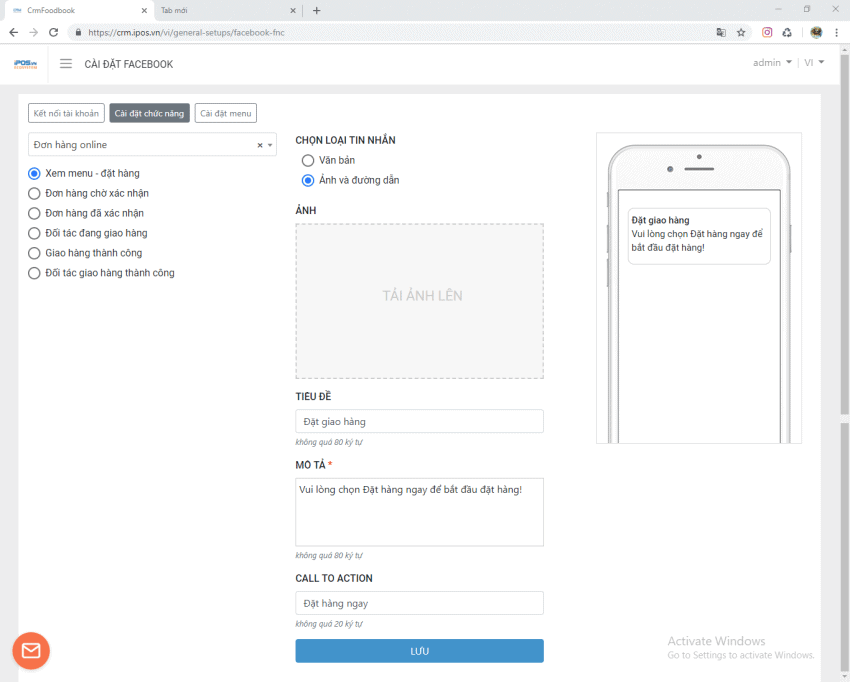Open the Instagram browser extension

pyautogui.click(x=767, y=32)
